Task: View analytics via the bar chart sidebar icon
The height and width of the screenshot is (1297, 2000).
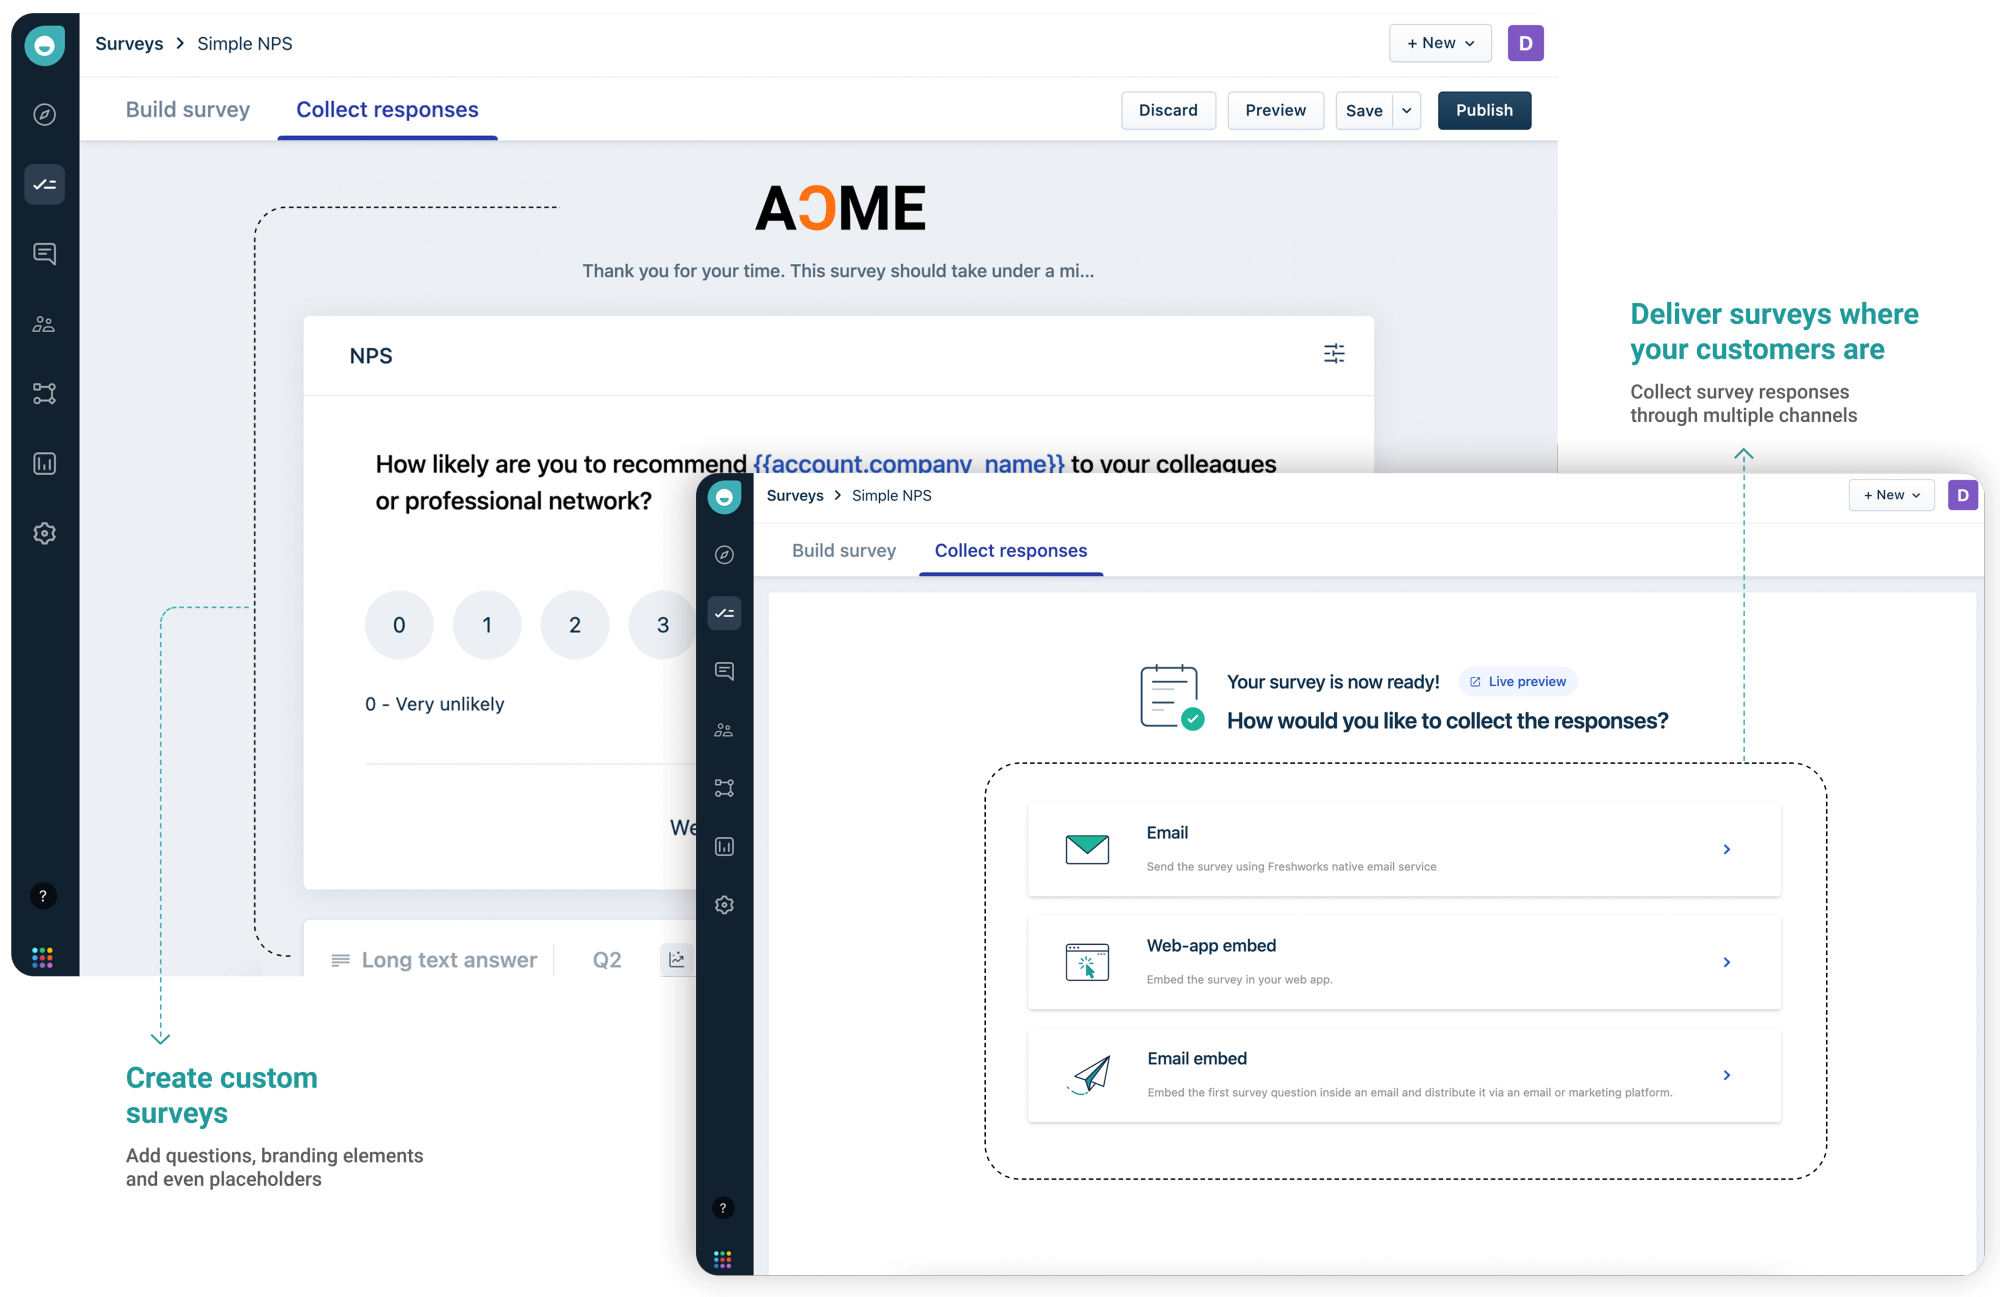Action: tap(44, 463)
